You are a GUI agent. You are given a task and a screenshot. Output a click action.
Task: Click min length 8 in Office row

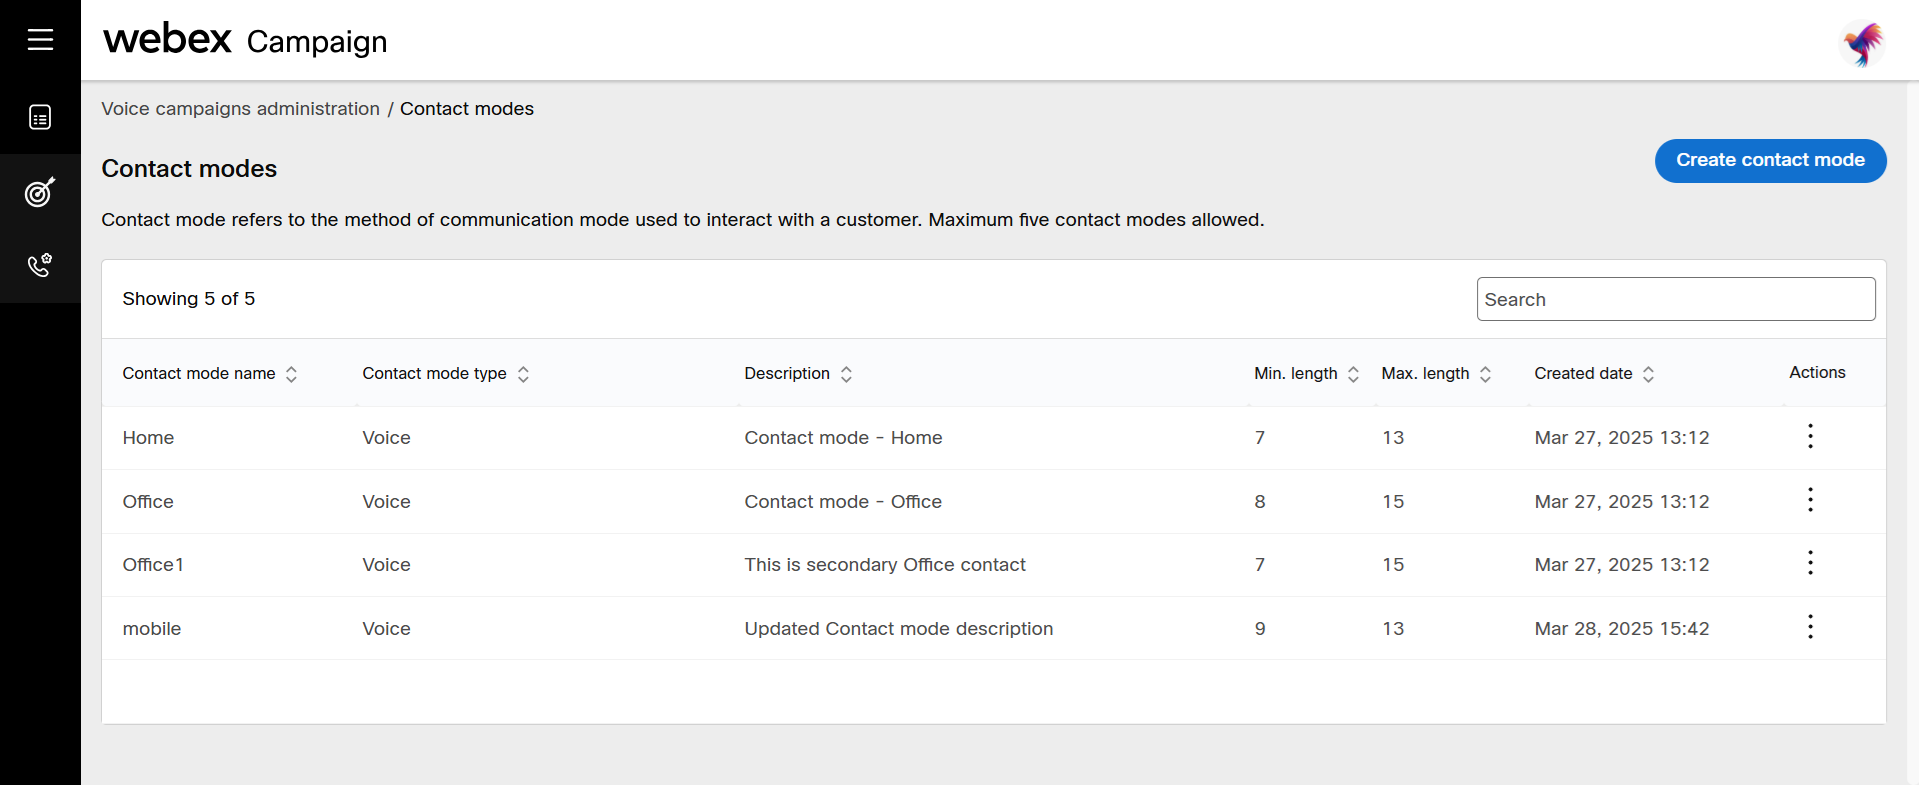click(1260, 502)
